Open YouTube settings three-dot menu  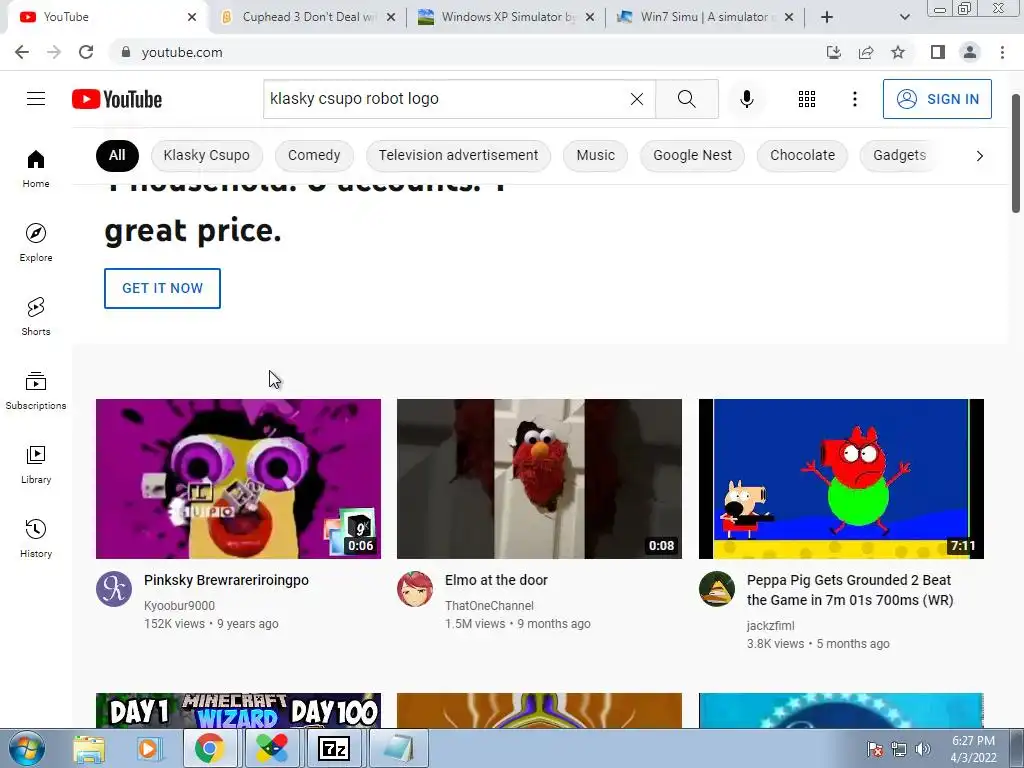coord(854,99)
